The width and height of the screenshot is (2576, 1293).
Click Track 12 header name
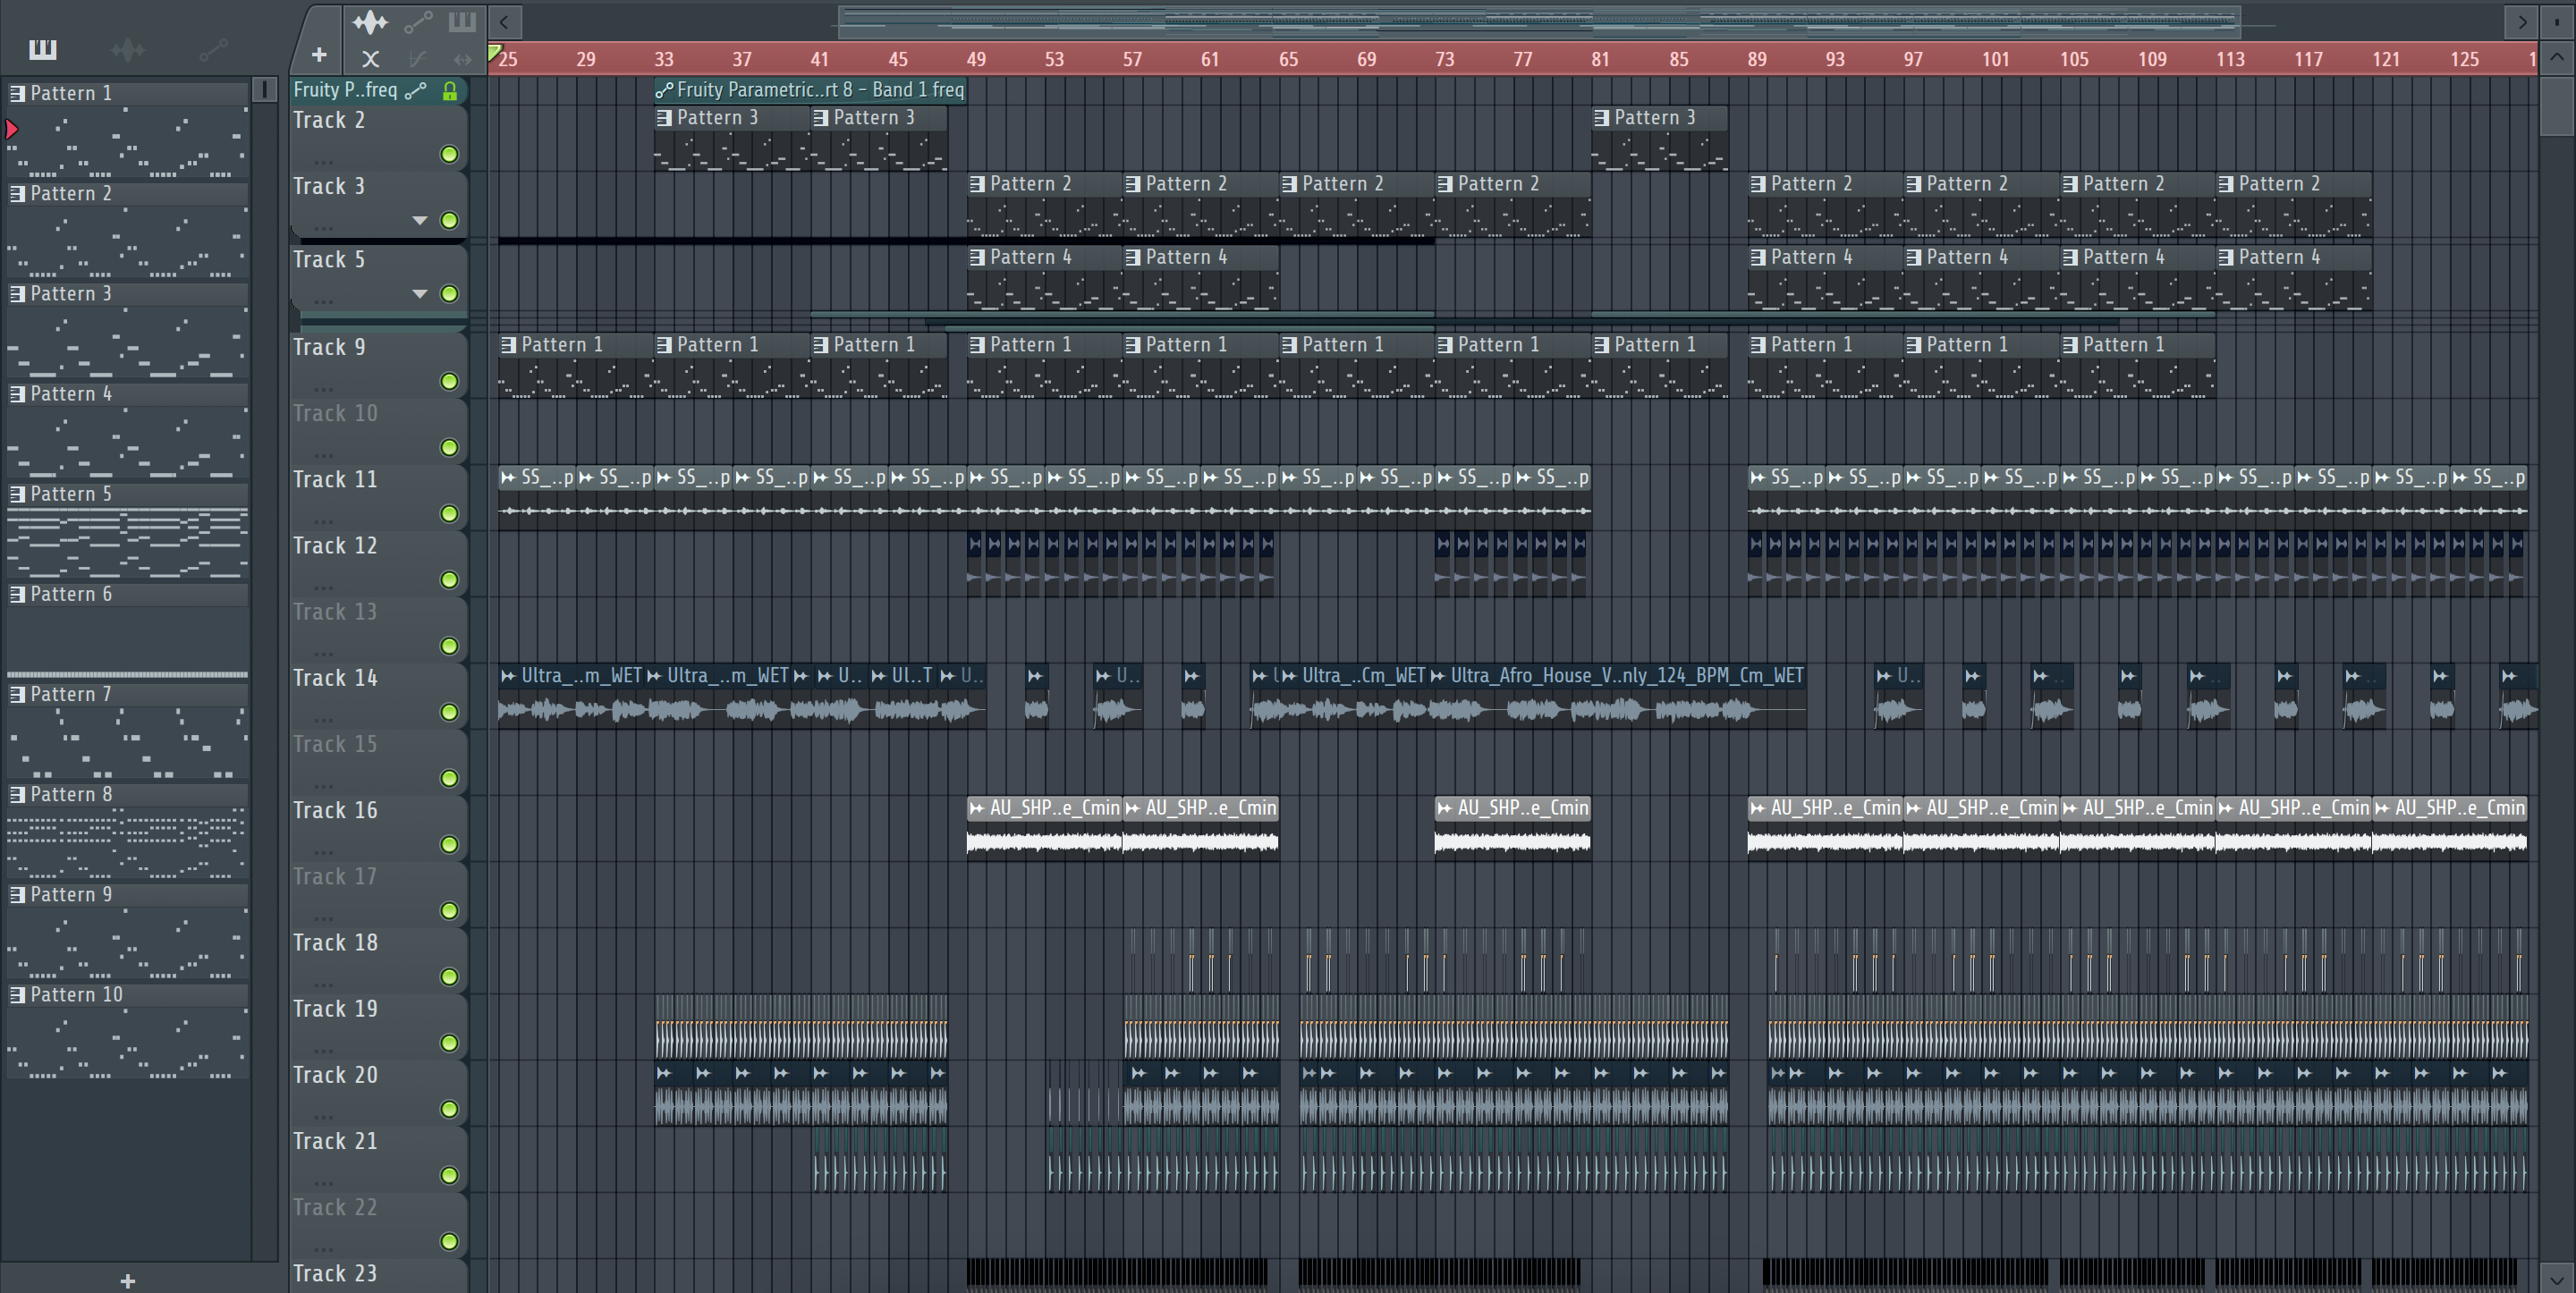(x=335, y=546)
